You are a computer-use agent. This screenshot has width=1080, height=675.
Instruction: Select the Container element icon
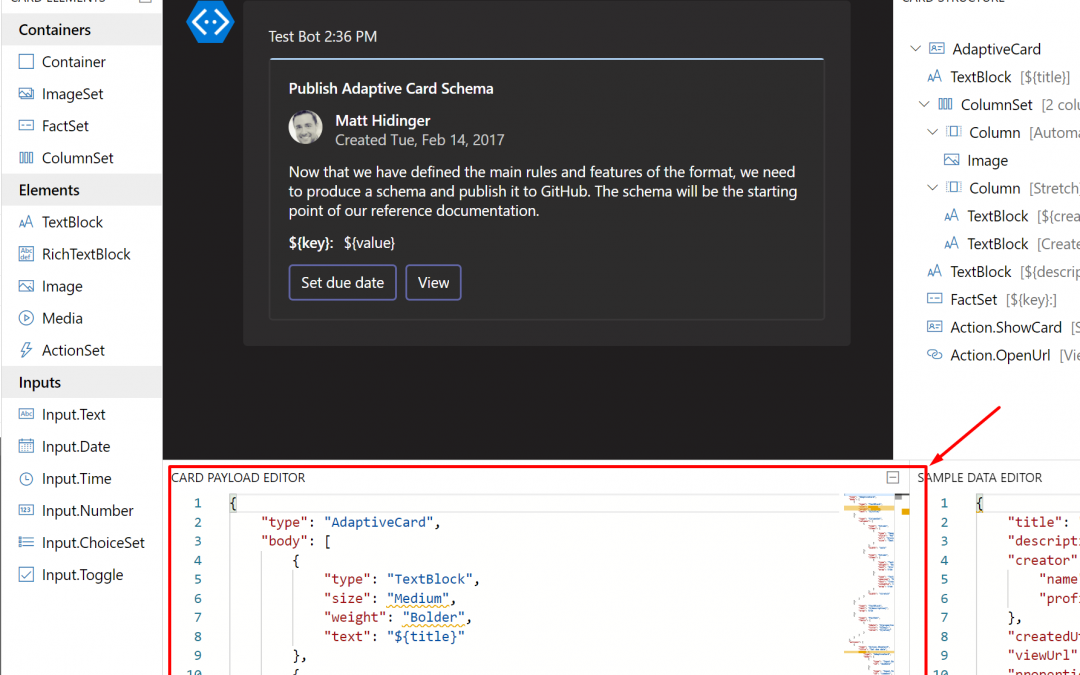coord(26,62)
